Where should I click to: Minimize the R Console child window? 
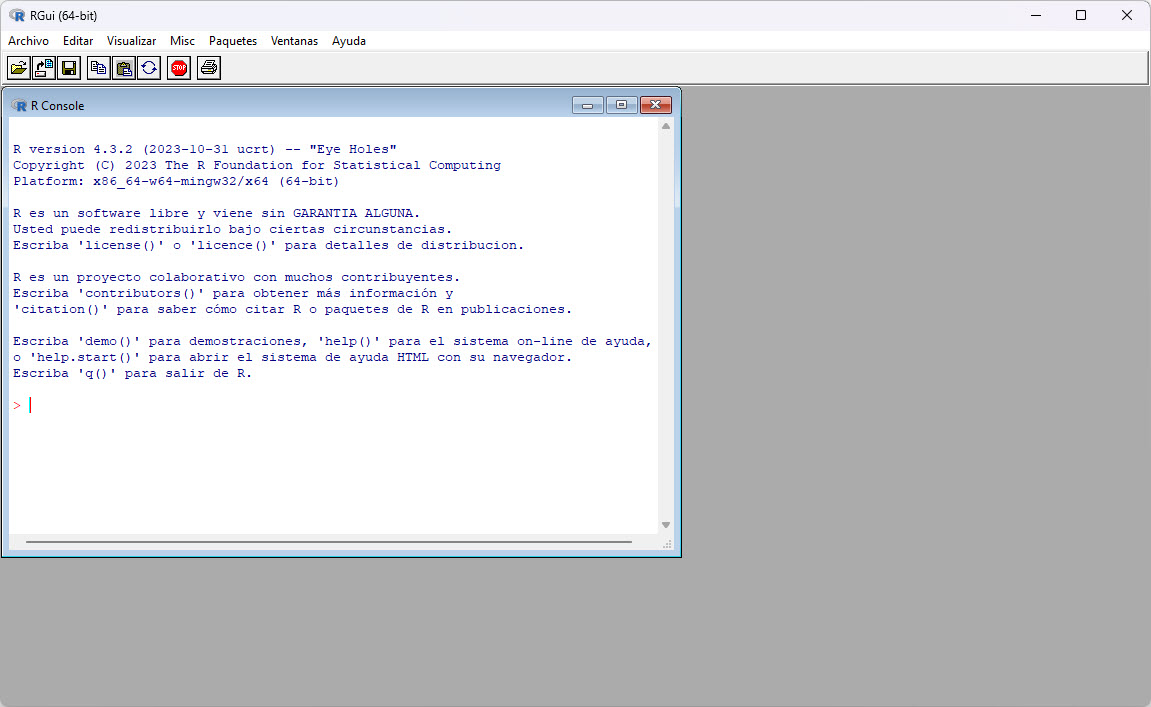(x=587, y=105)
